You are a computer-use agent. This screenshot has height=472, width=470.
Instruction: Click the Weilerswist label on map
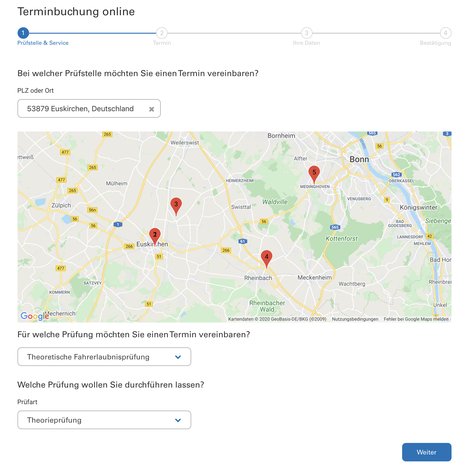pyautogui.click(x=185, y=143)
